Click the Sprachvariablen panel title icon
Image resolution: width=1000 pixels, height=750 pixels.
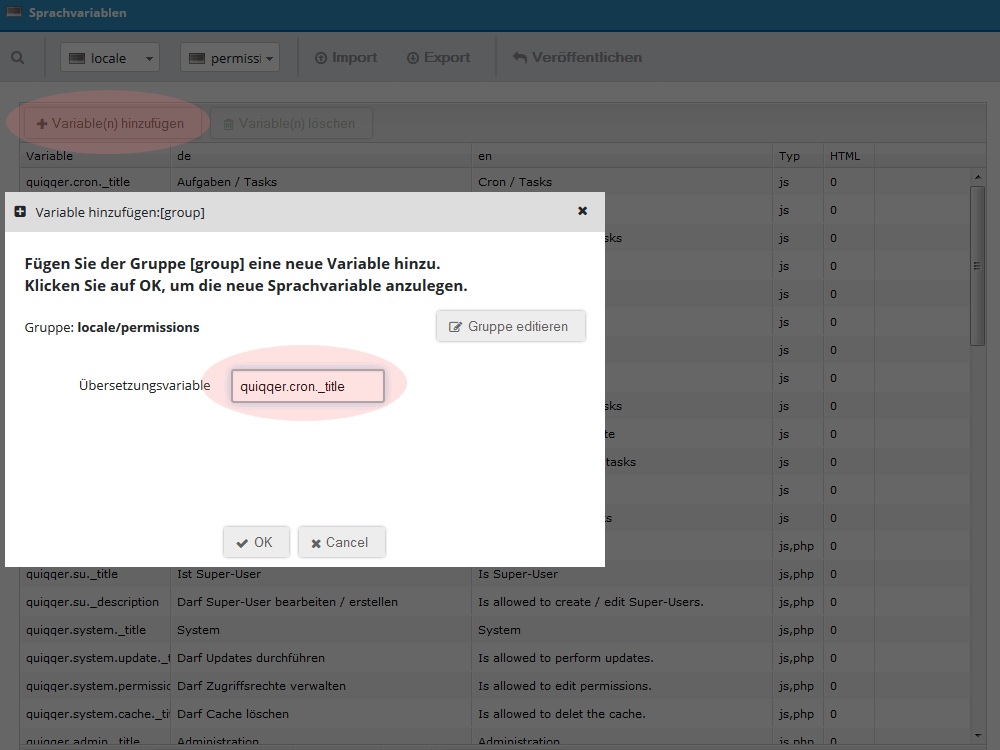point(13,12)
